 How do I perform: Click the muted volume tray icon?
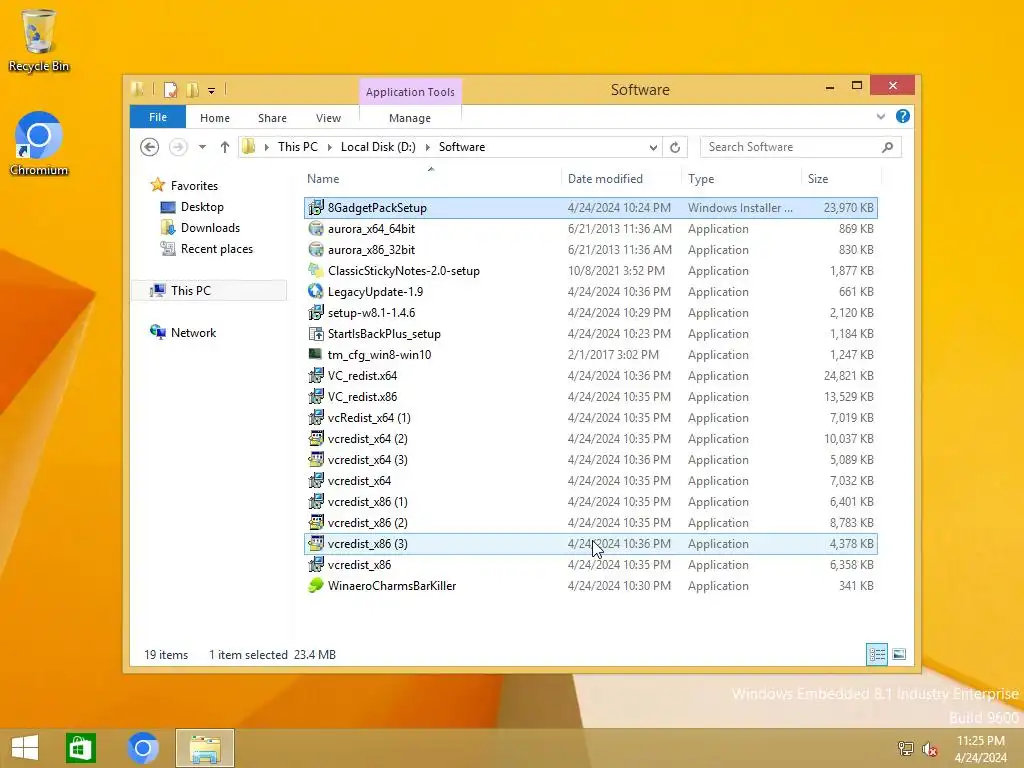[930, 748]
